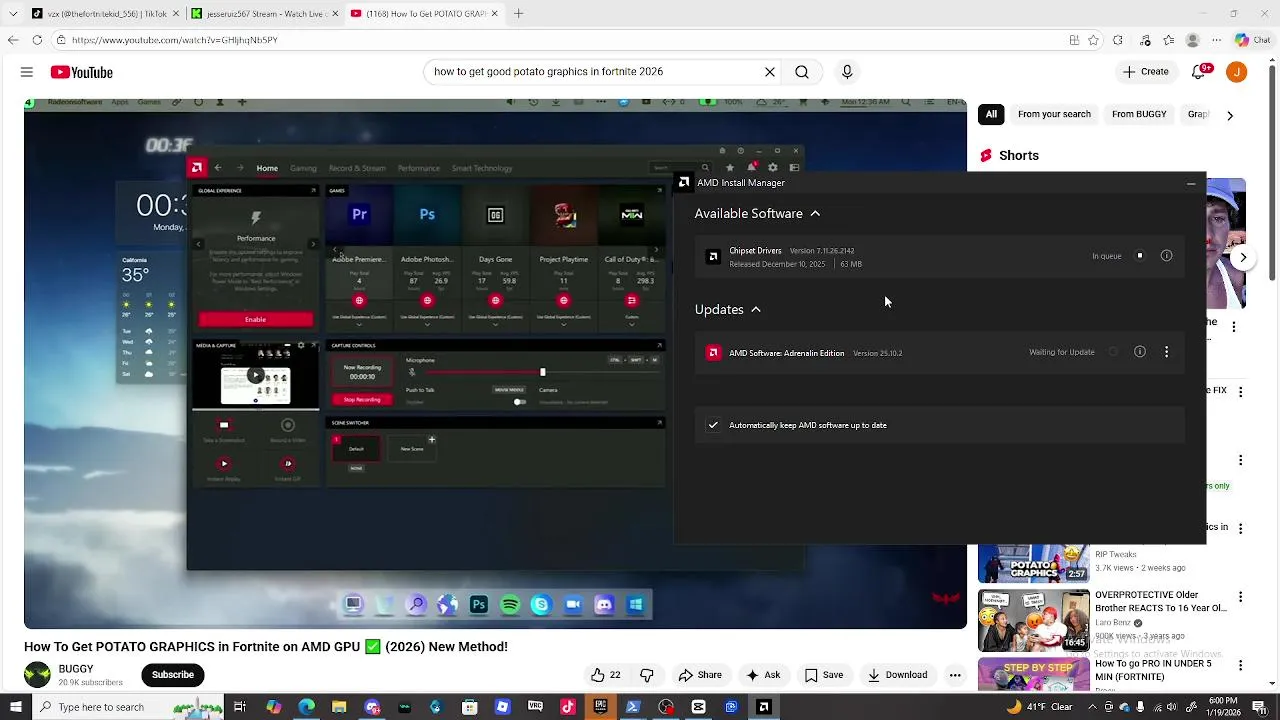Open the YouTube guide menu
Image resolution: width=1280 pixels, height=720 pixels.
click(x=27, y=72)
